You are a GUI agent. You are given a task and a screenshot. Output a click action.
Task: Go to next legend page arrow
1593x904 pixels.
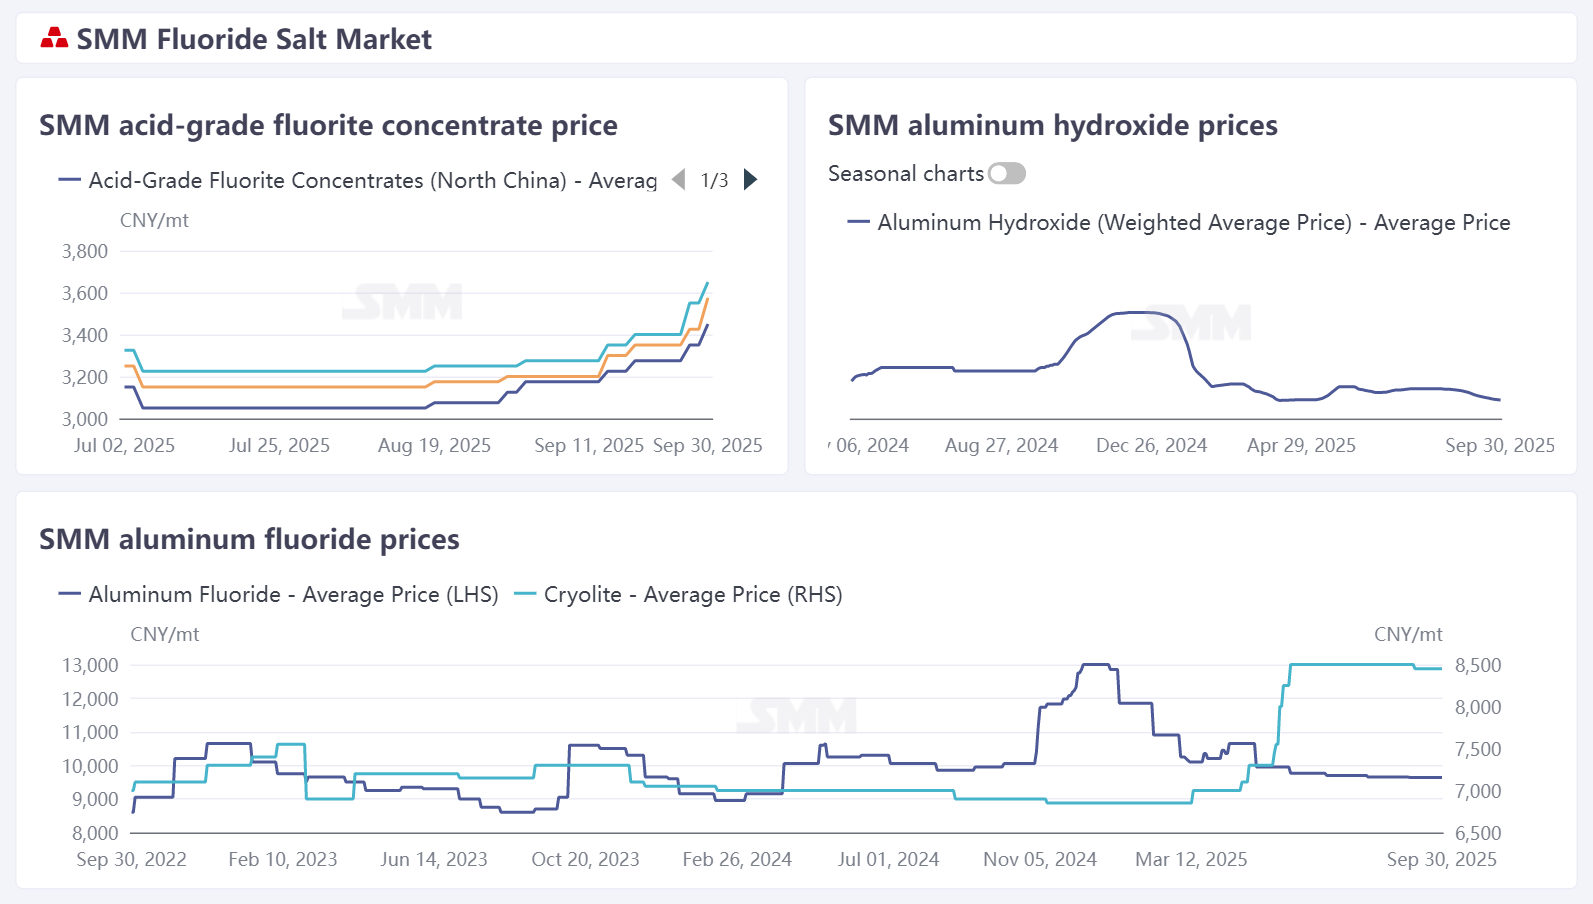point(751,180)
